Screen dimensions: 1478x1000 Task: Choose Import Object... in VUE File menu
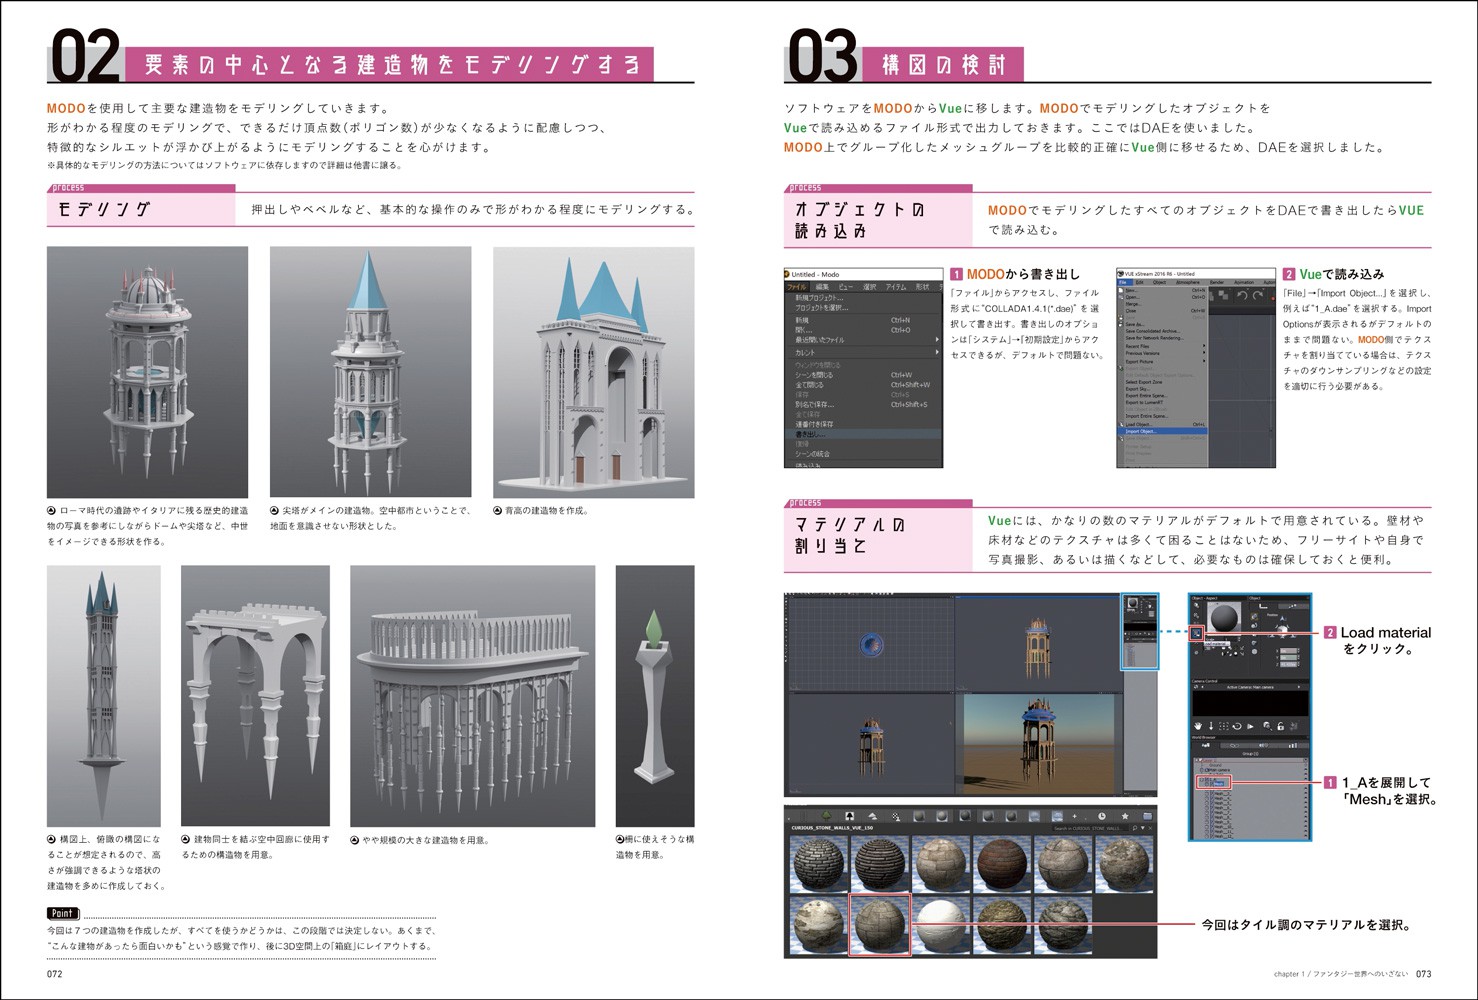click(x=1140, y=432)
